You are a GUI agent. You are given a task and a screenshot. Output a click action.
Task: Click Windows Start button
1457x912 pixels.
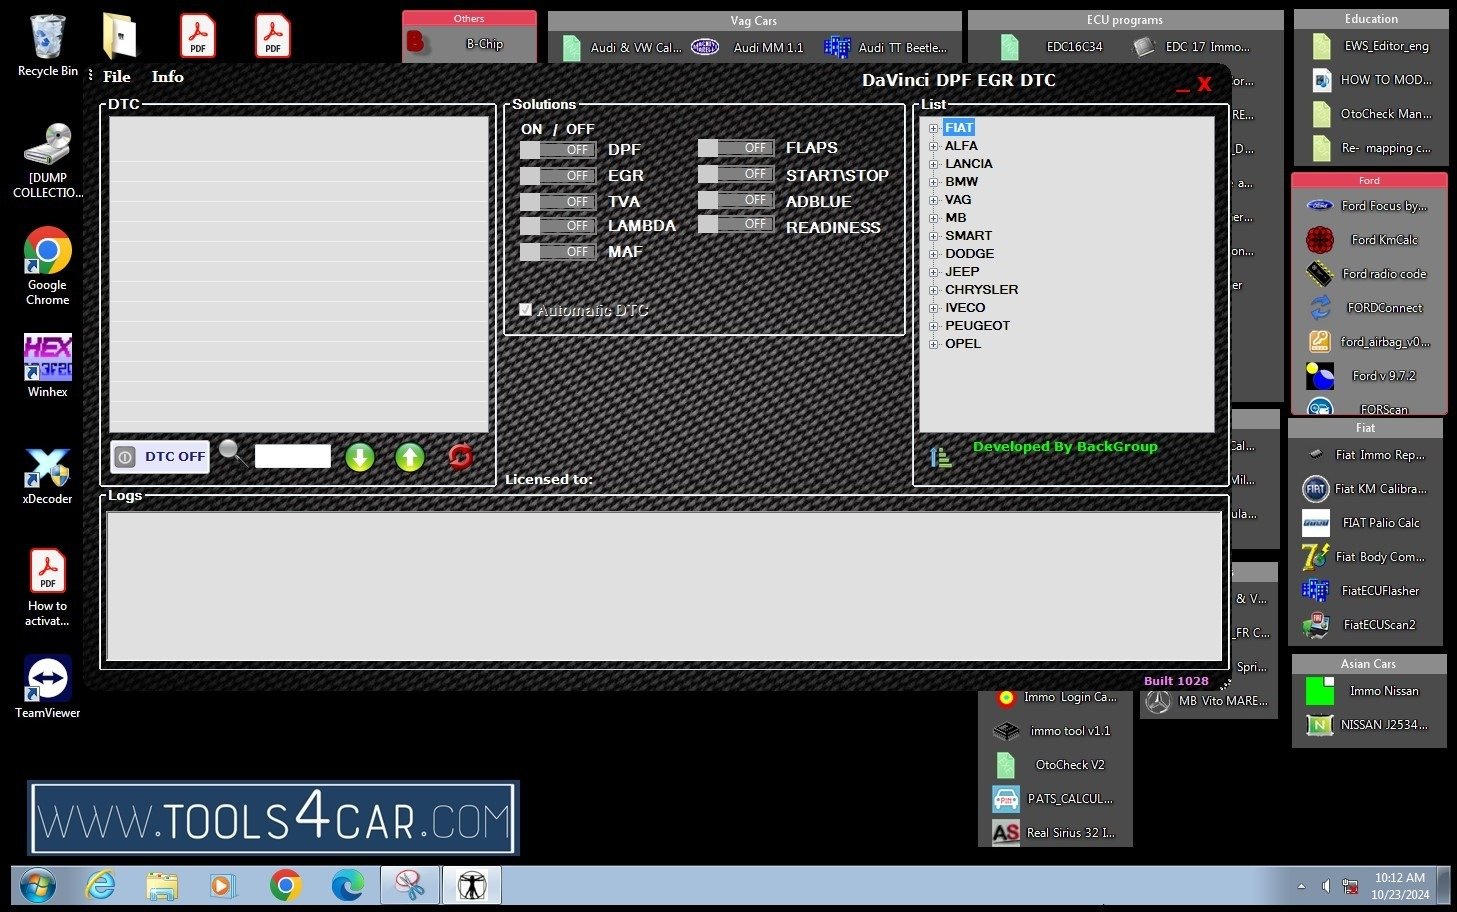38,886
